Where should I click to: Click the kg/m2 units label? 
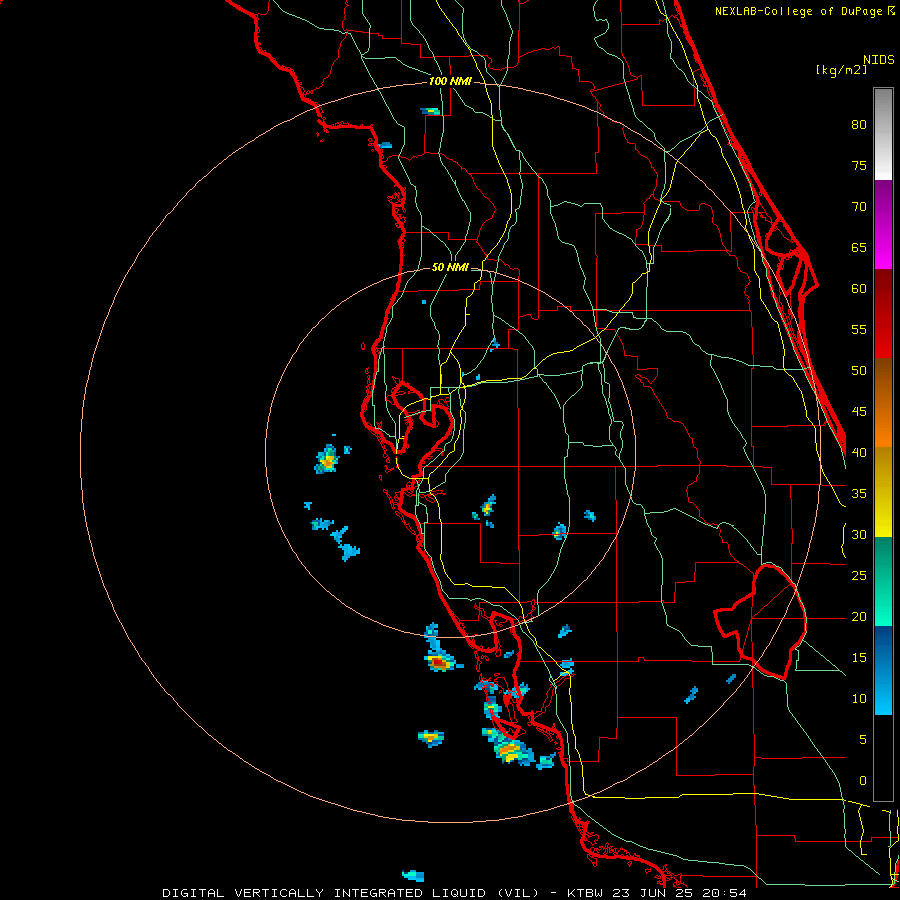(841, 69)
